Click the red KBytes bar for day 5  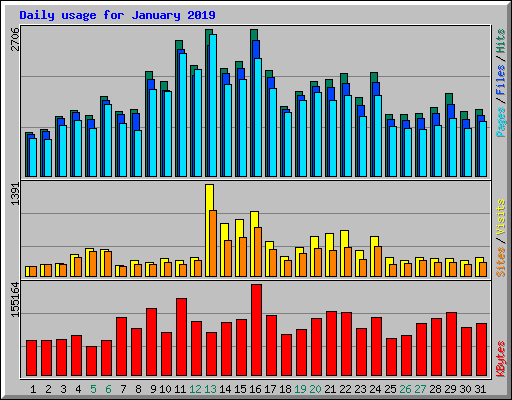91,361
